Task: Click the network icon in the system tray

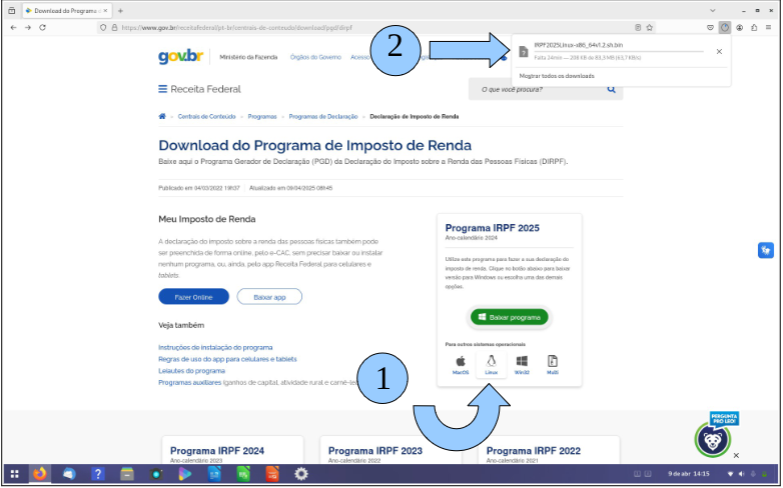Action: point(730,474)
